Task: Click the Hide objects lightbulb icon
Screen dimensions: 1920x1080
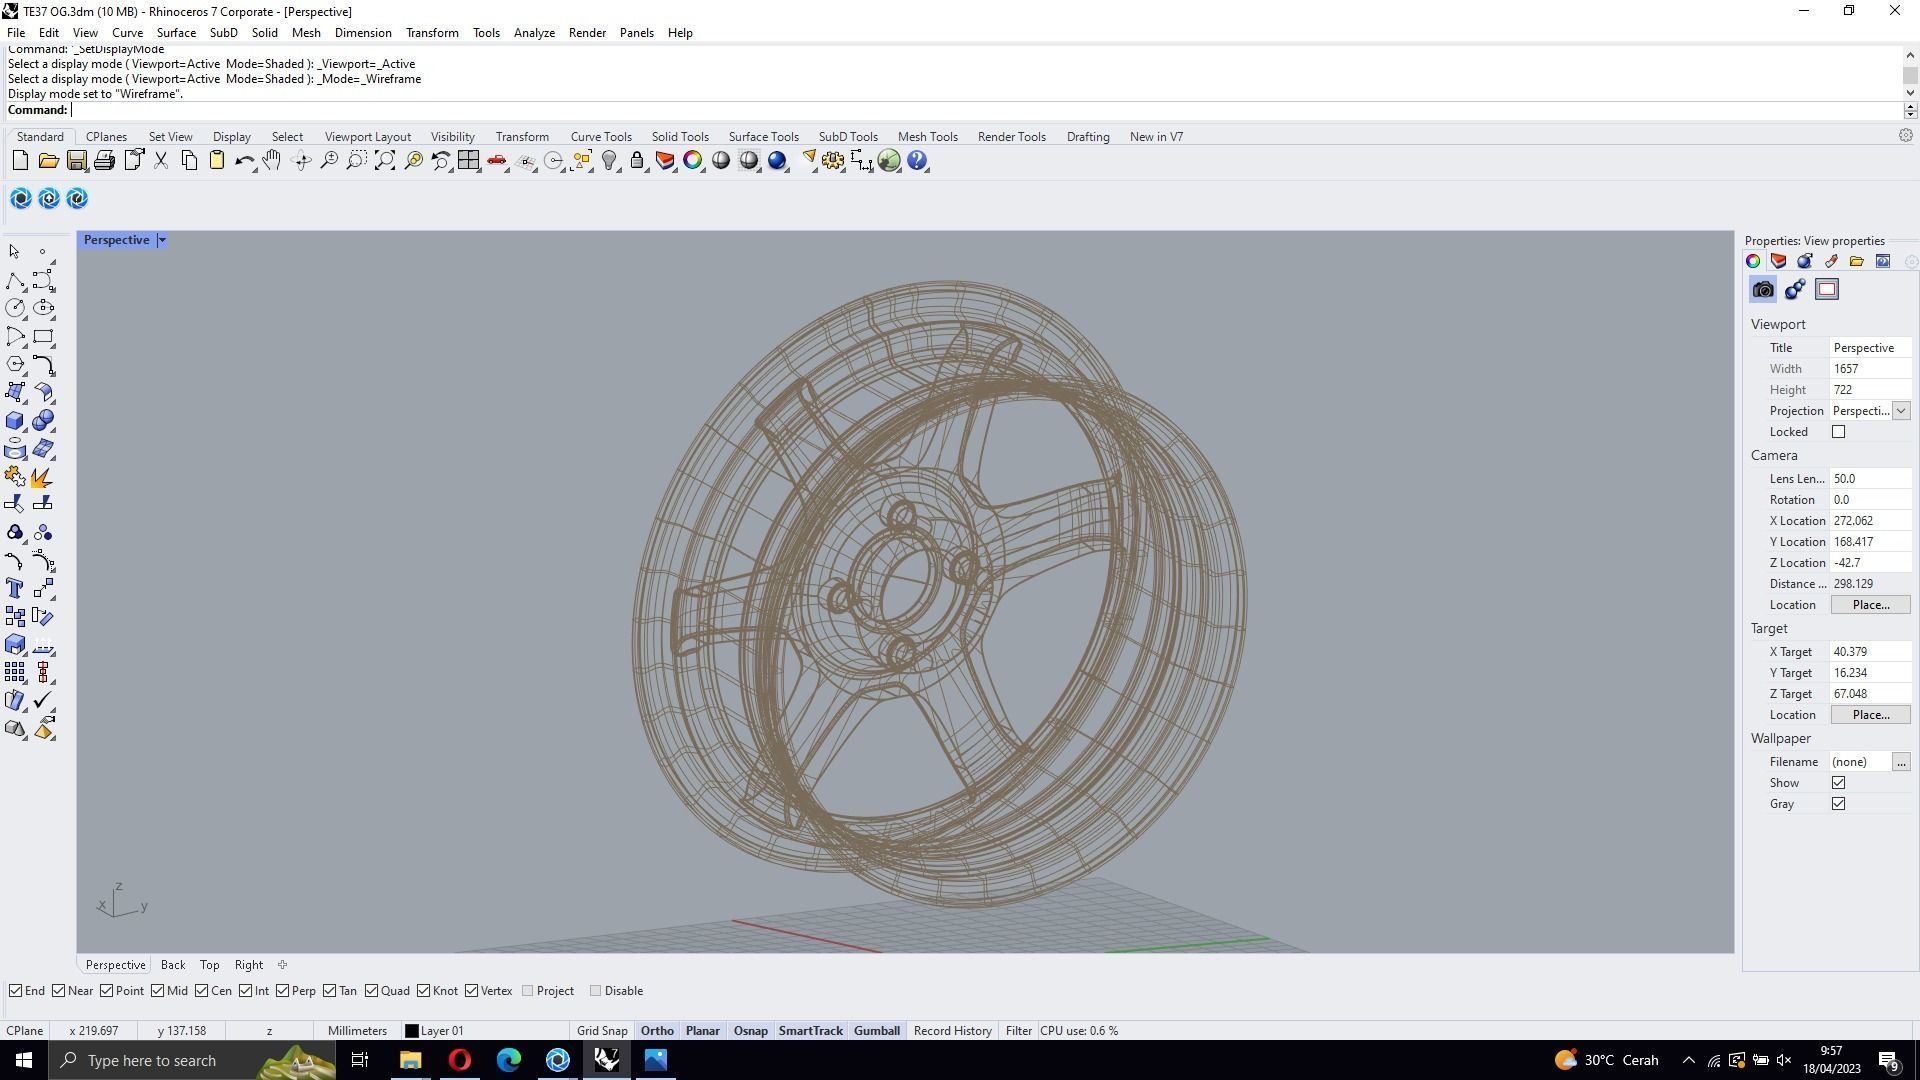Action: (x=609, y=161)
